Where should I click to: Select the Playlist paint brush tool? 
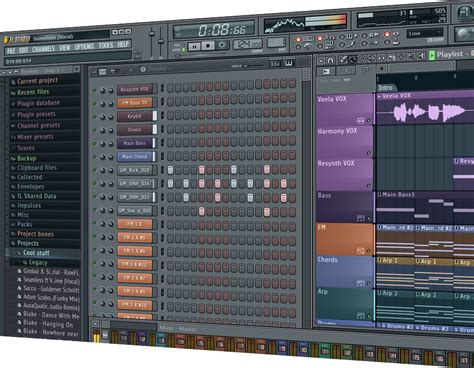tap(352, 59)
